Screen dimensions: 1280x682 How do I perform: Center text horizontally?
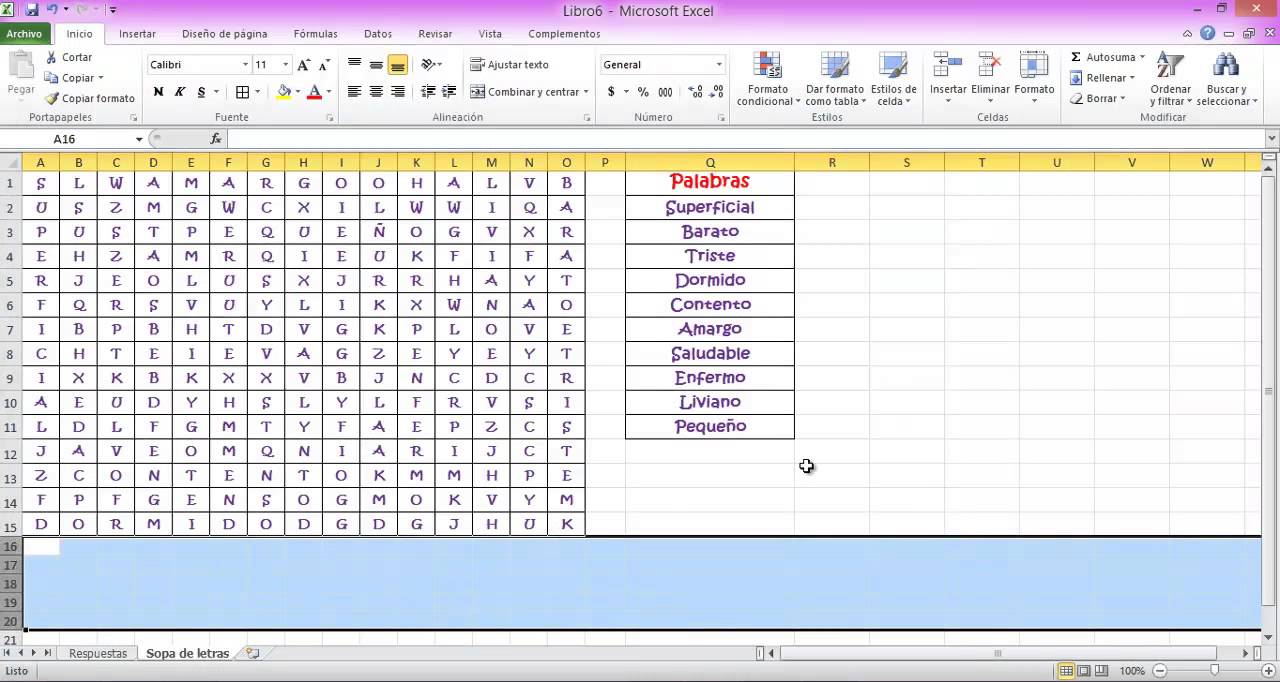pos(376,92)
